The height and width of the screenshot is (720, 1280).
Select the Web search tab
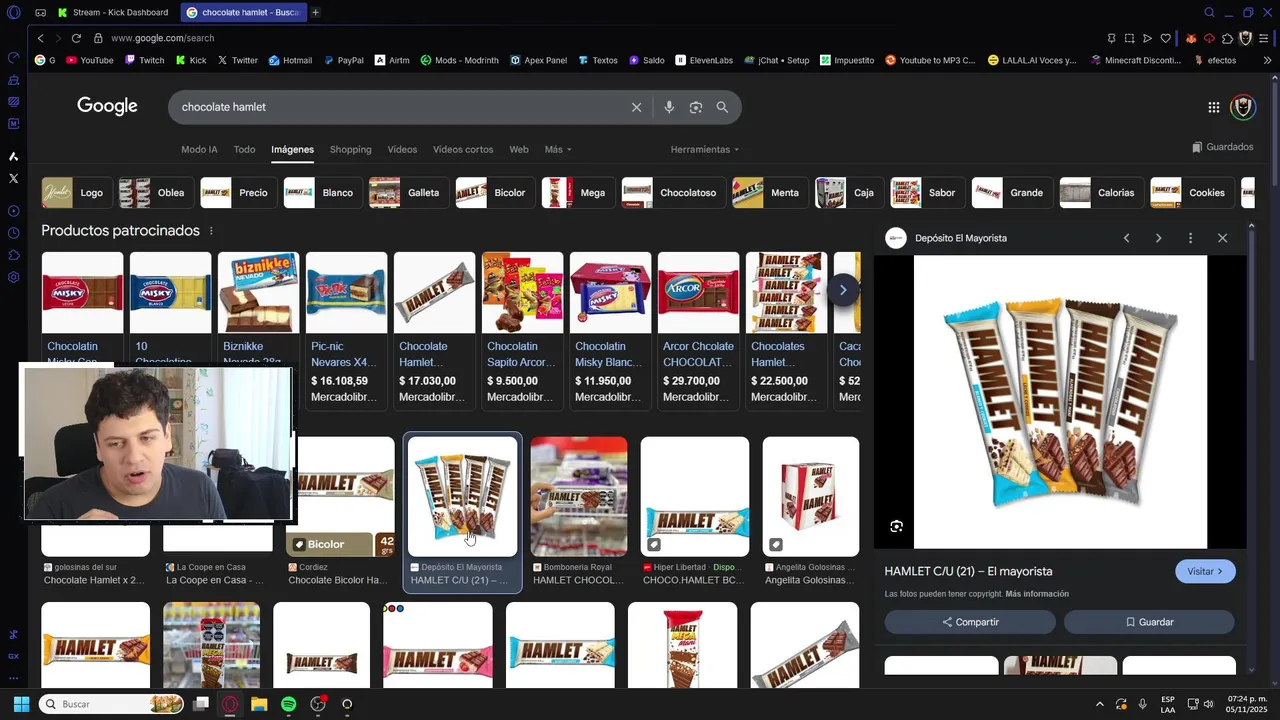pos(519,149)
